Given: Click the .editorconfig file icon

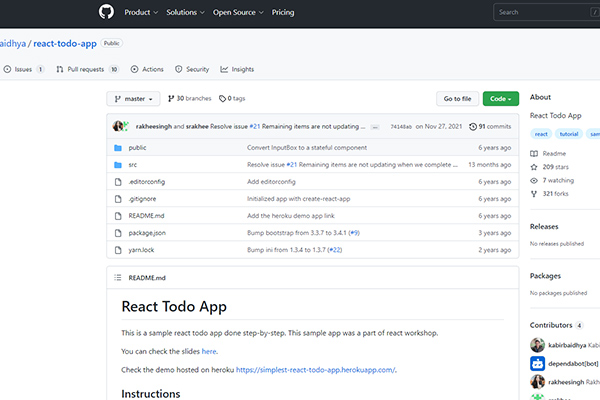Looking at the screenshot, I should pos(118,182).
